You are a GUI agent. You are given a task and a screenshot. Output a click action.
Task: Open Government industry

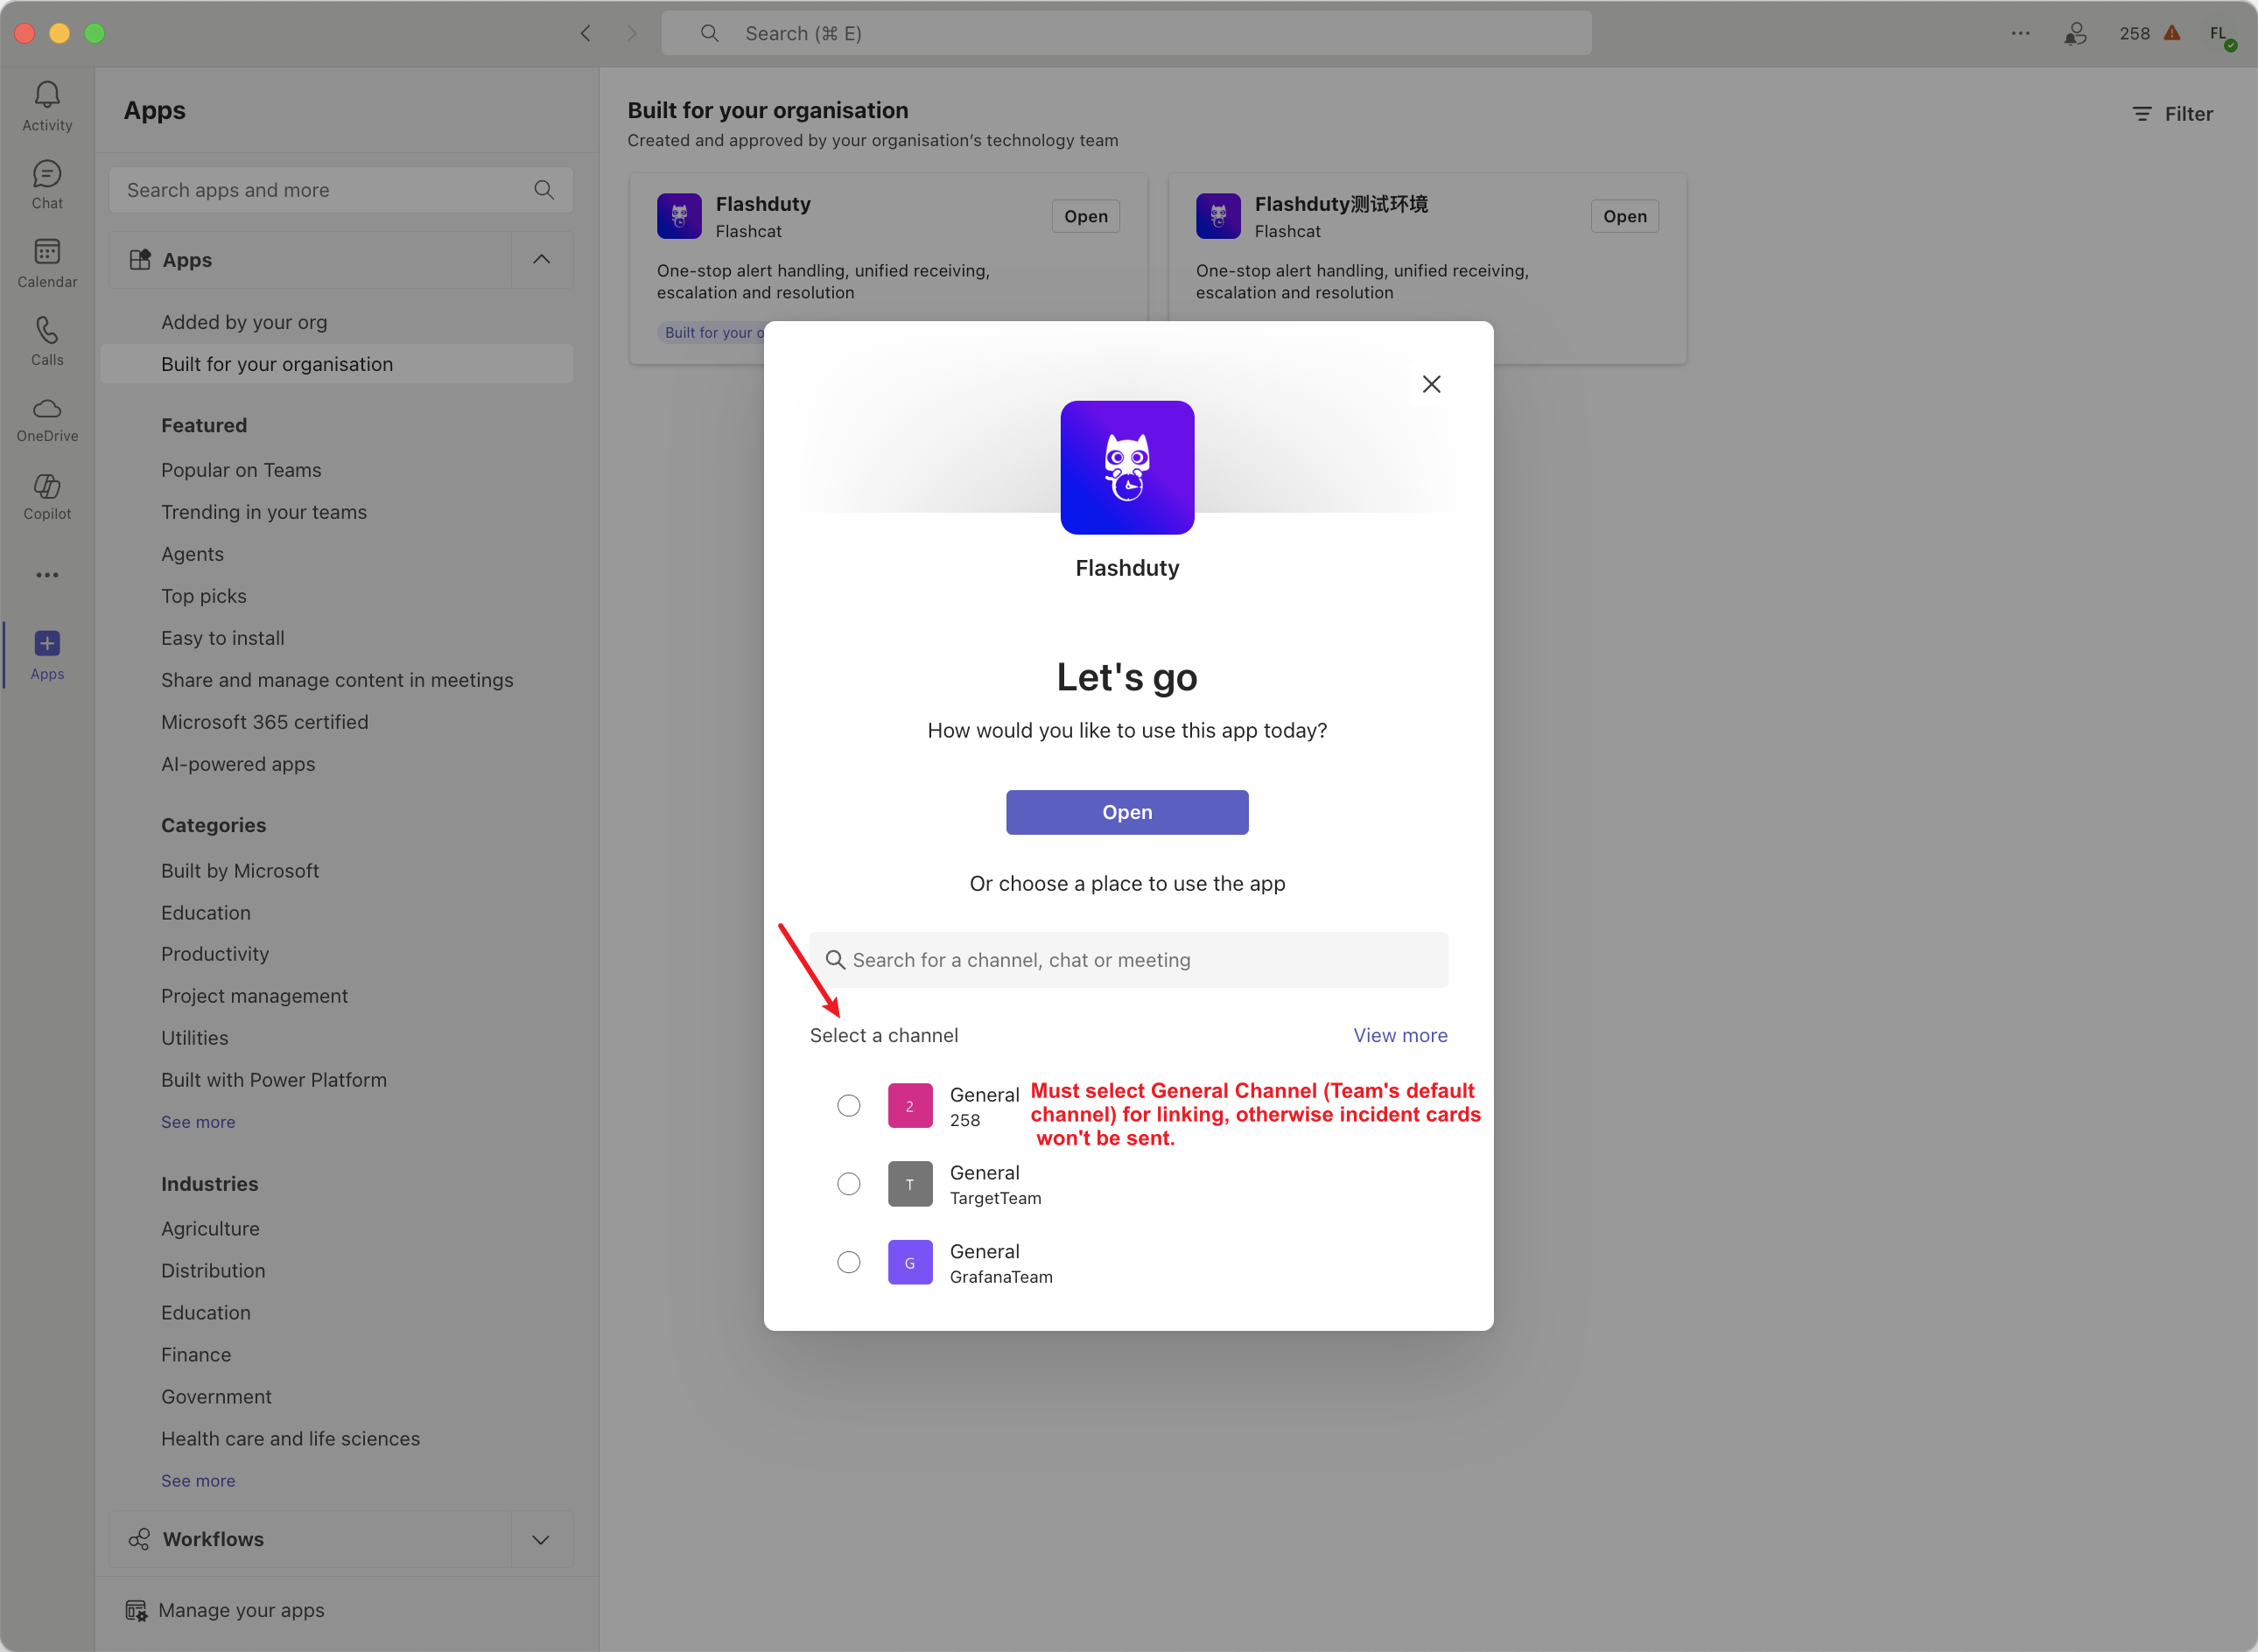point(216,1397)
